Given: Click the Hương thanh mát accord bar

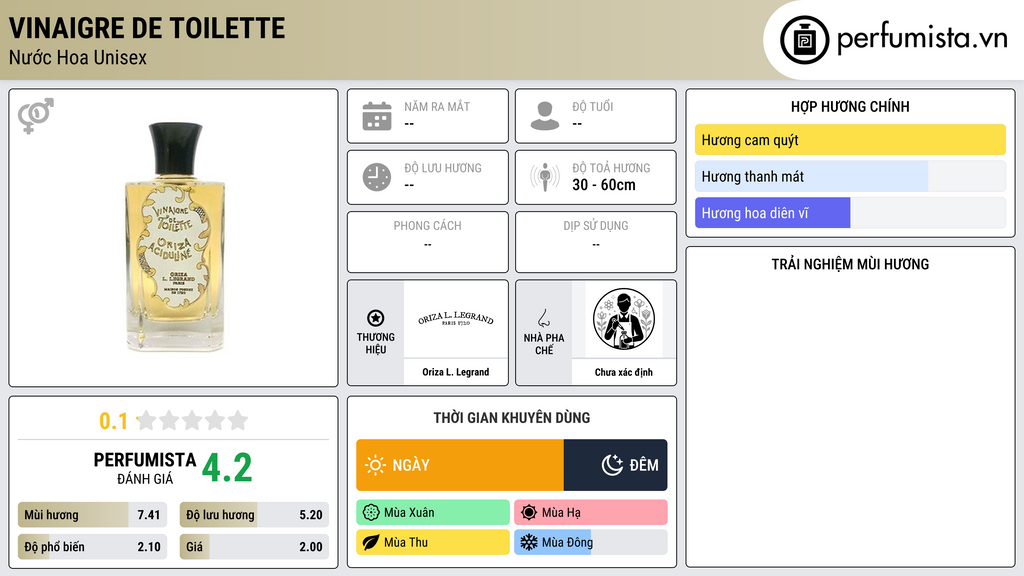Looking at the screenshot, I should (x=850, y=176).
